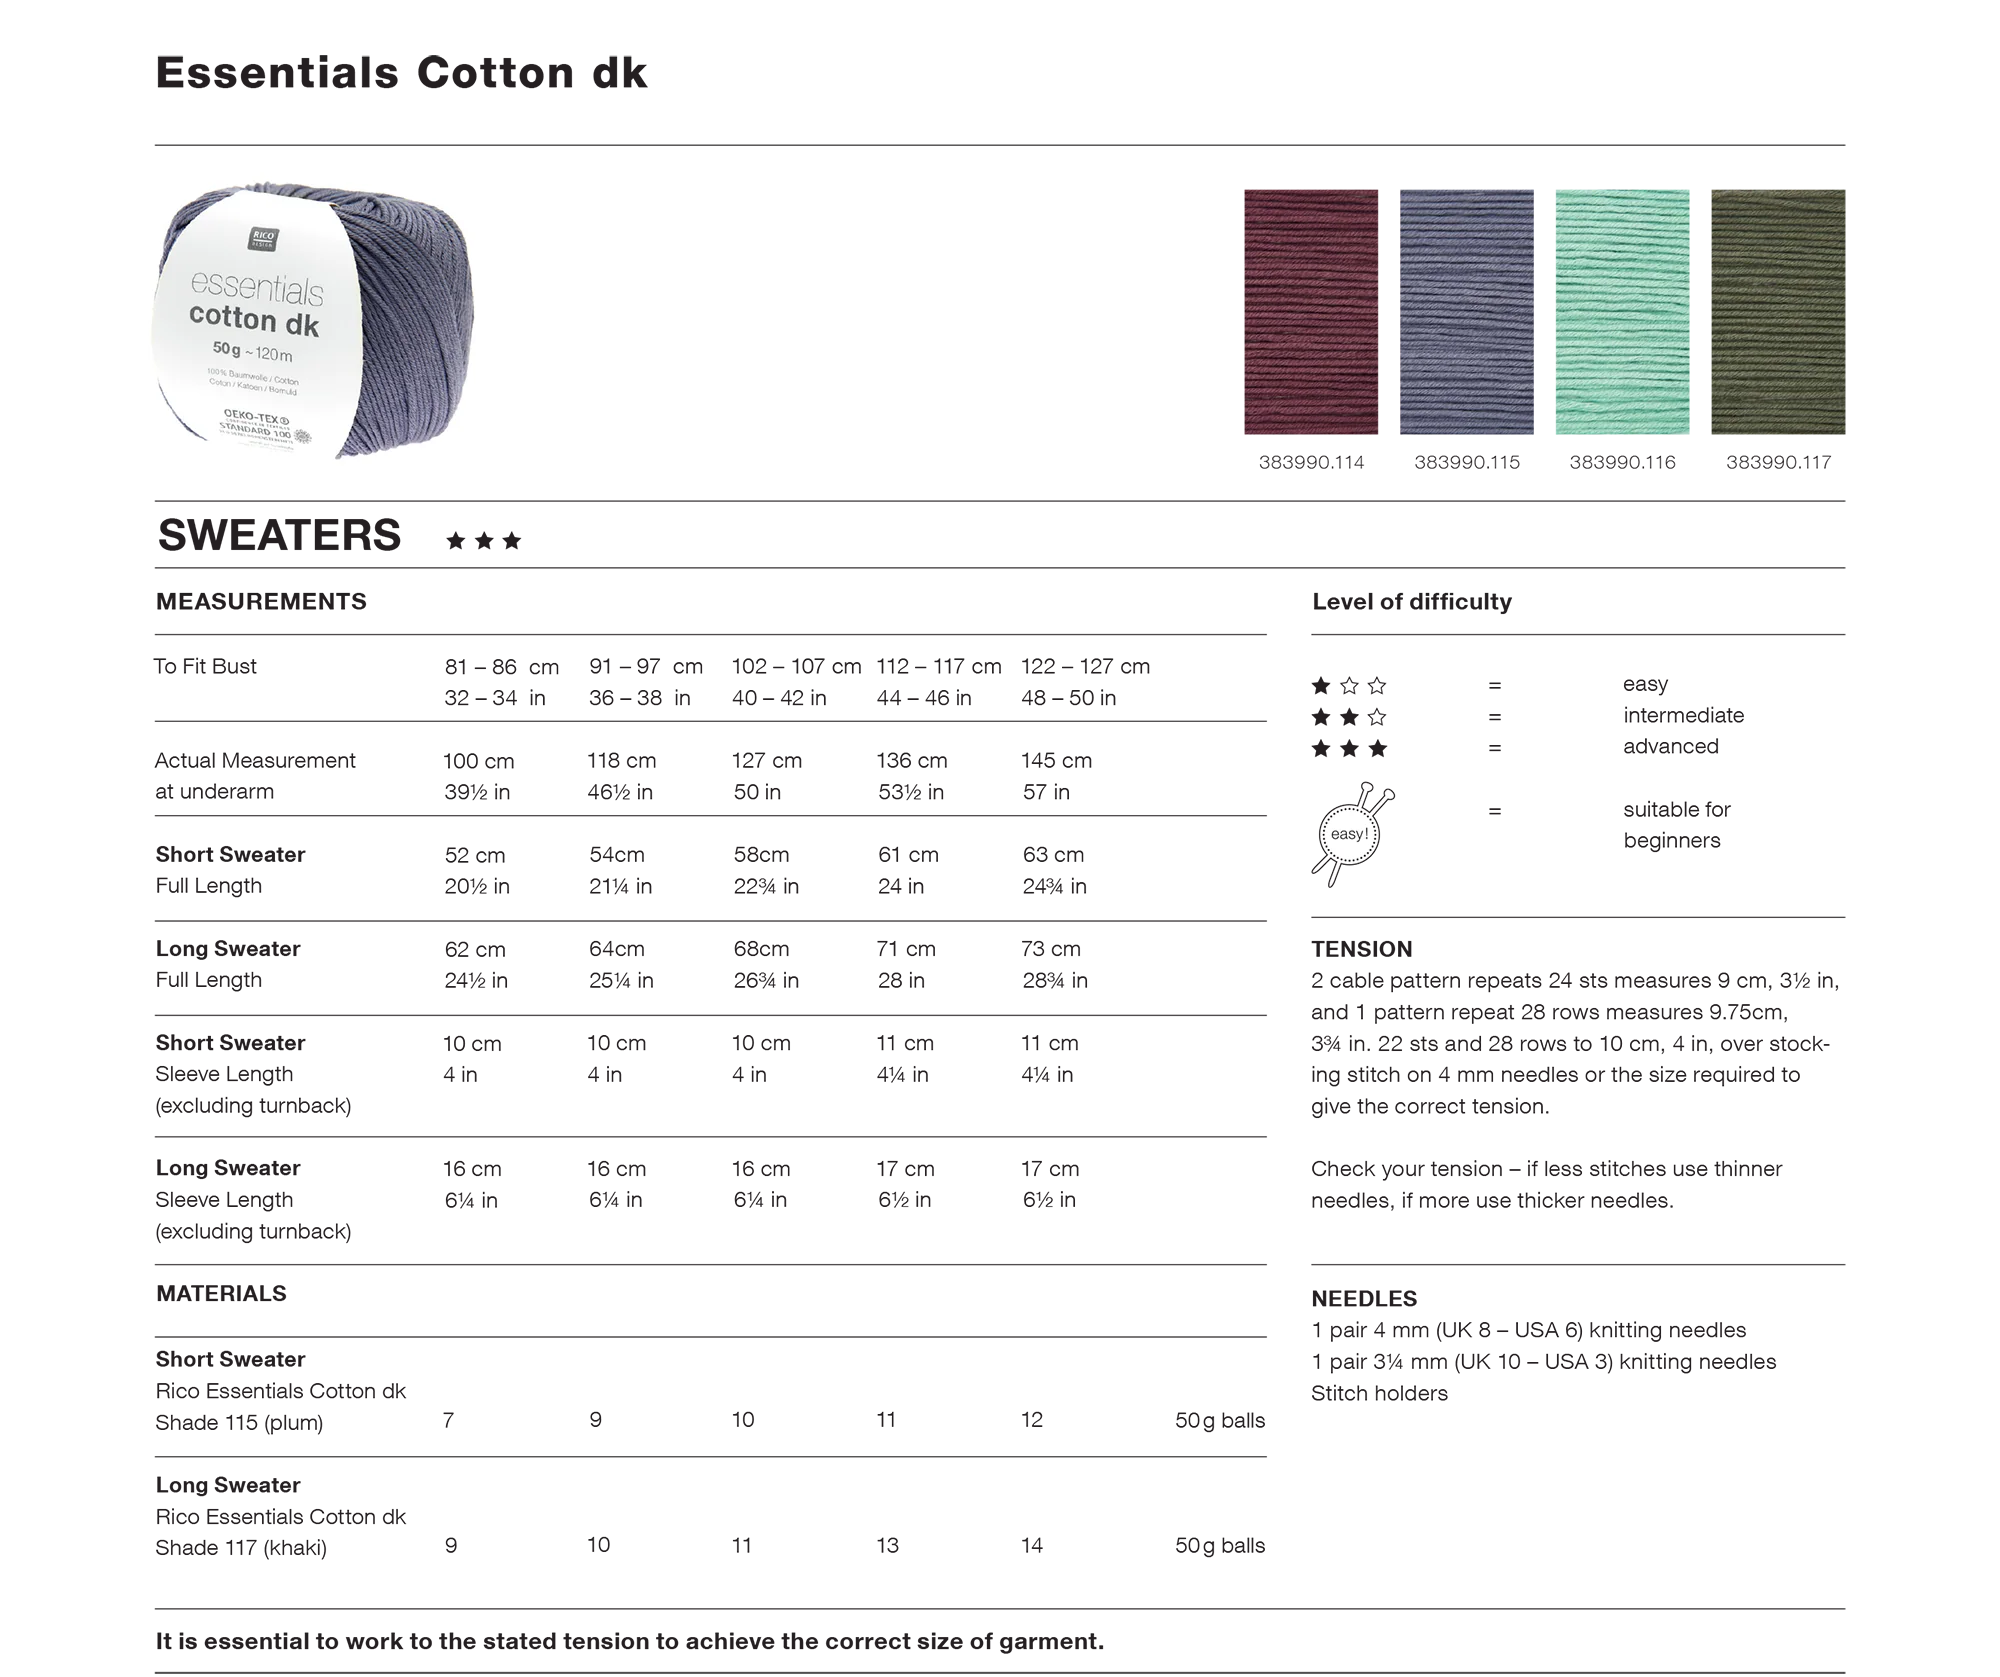Click the 71 cm long sweater length
This screenshot has width=2000, height=1677.
click(x=906, y=949)
